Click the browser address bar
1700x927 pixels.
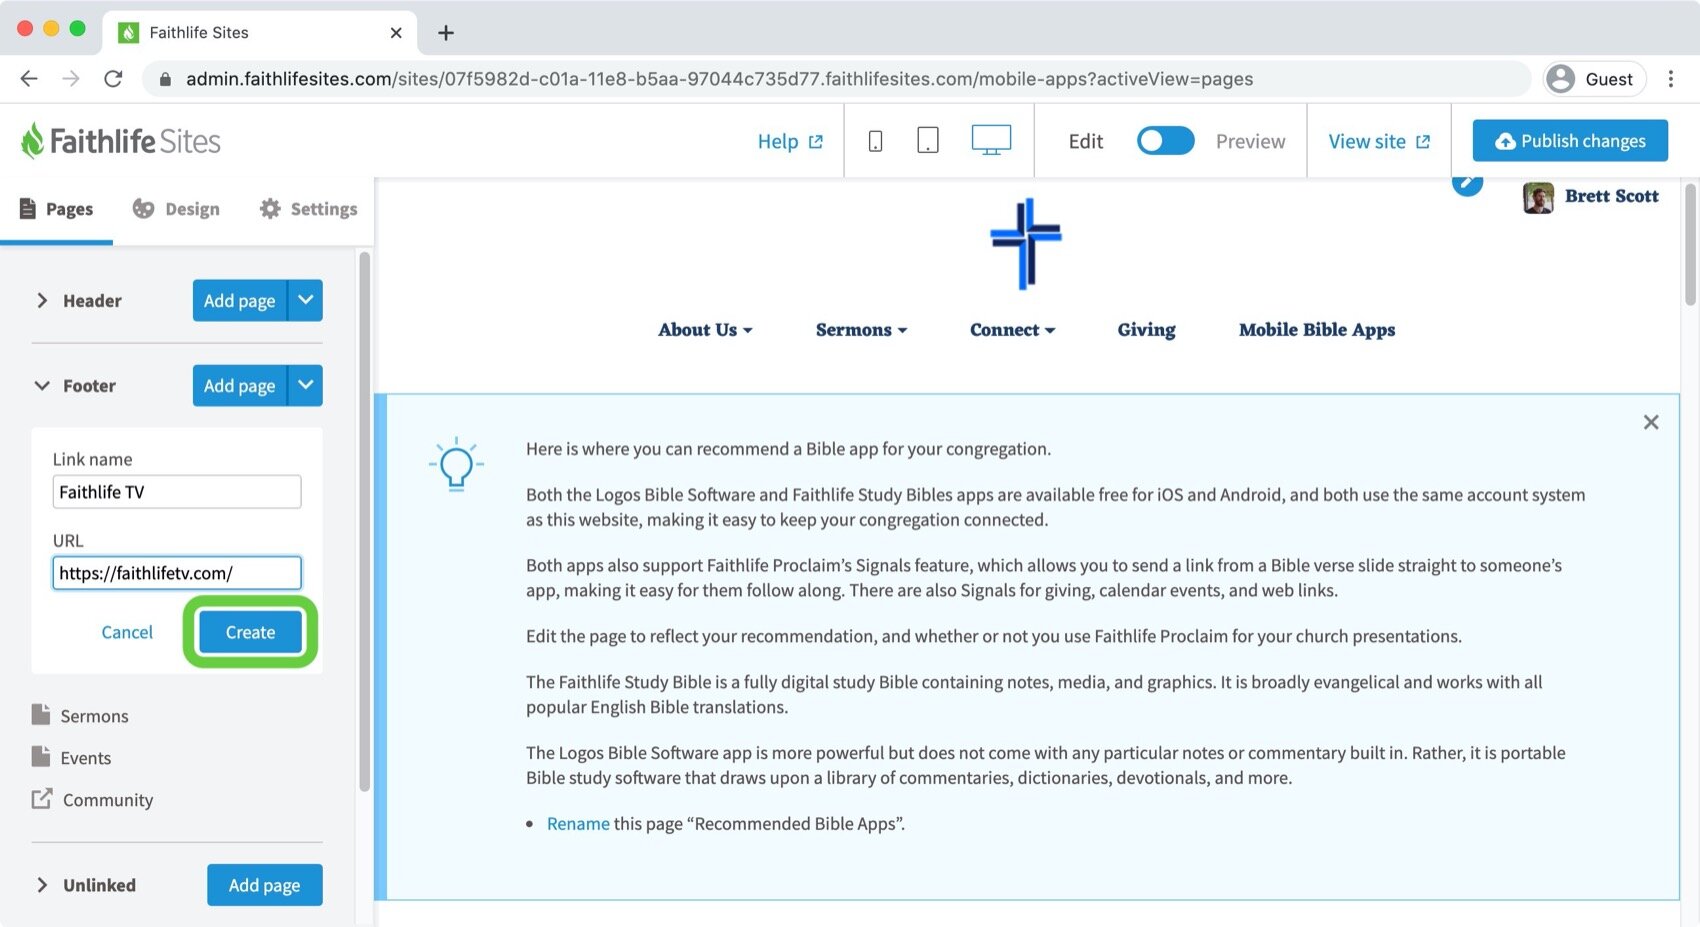pos(836,79)
